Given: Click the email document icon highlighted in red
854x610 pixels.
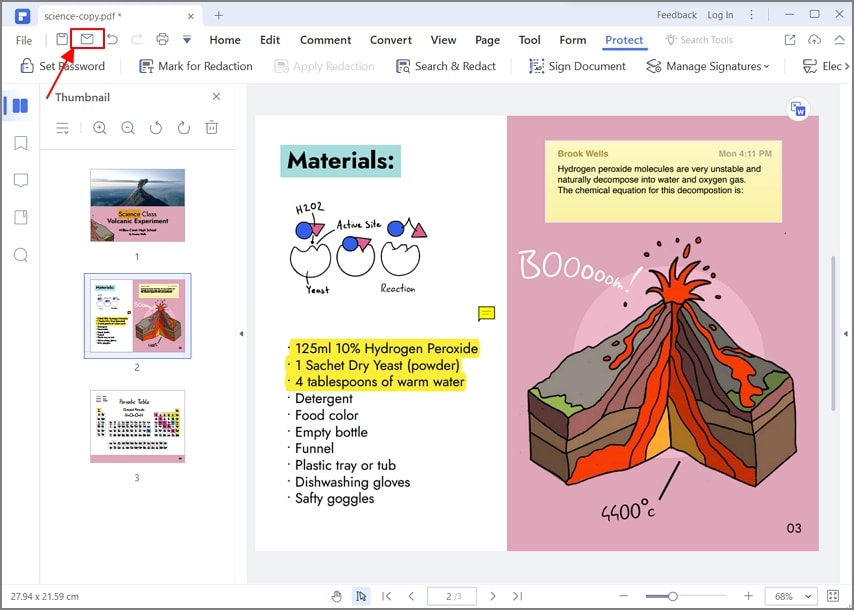Looking at the screenshot, I should [85, 38].
